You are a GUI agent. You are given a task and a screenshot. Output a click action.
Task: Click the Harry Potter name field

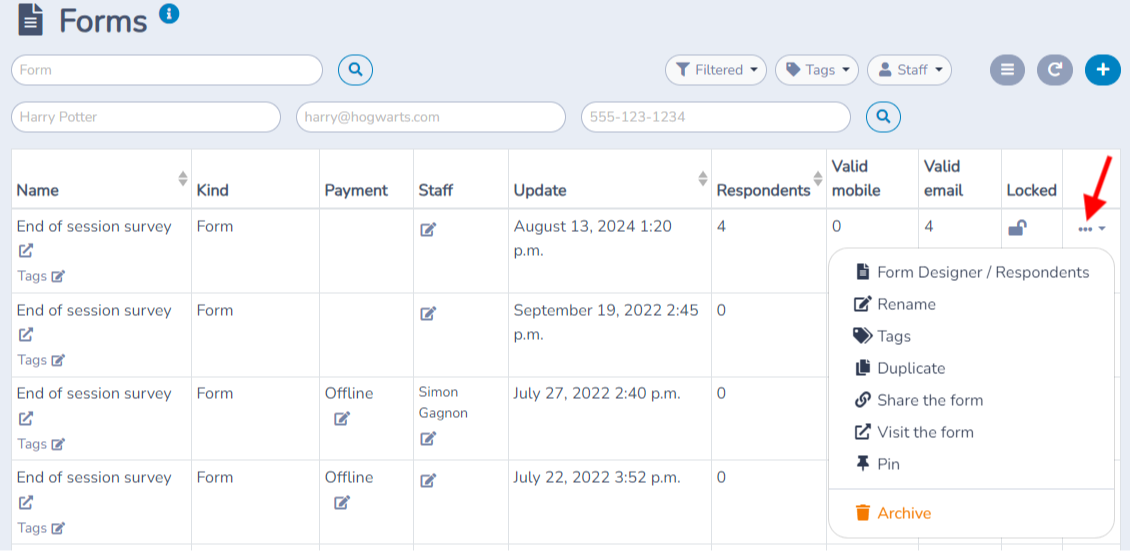pyautogui.click(x=146, y=117)
